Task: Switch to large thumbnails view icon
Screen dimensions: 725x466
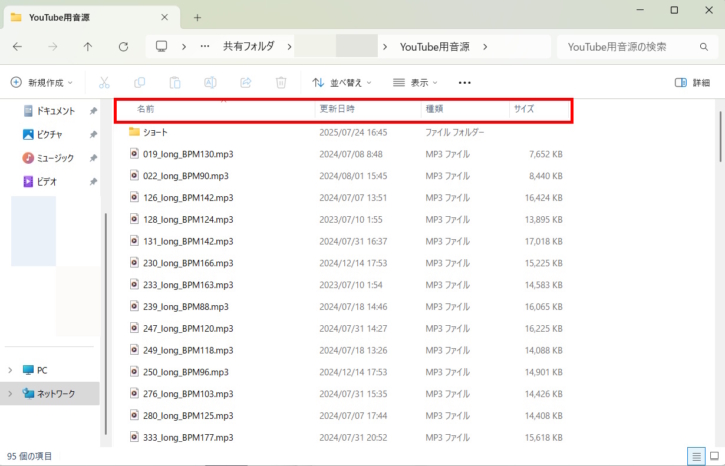Action: point(715,455)
